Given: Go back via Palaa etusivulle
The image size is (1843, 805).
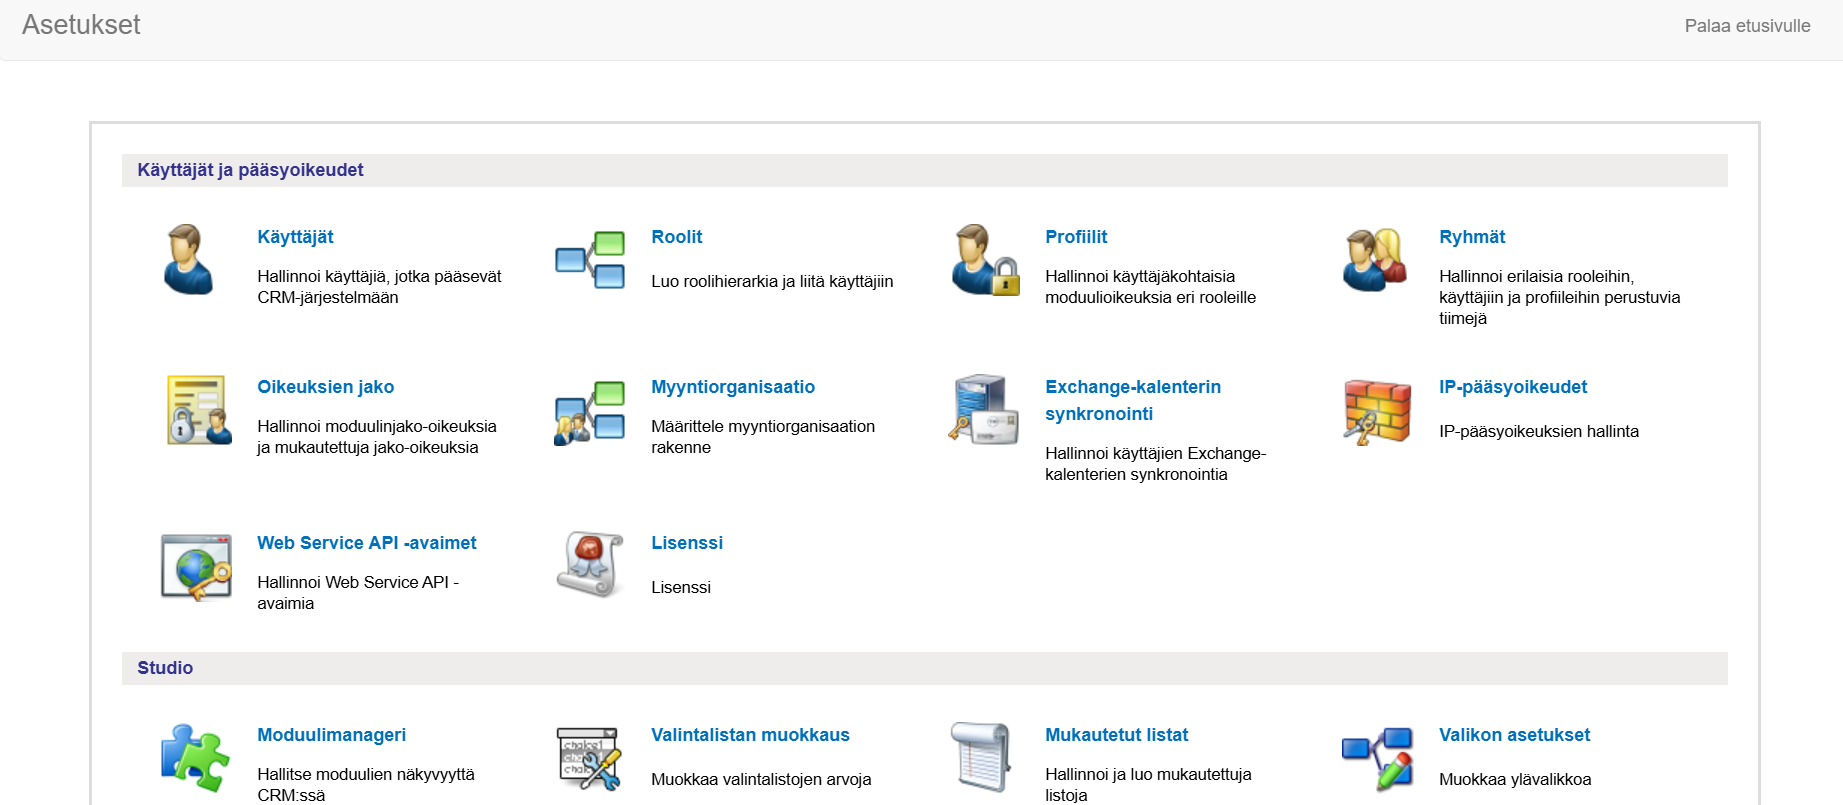Looking at the screenshot, I should click(1747, 26).
